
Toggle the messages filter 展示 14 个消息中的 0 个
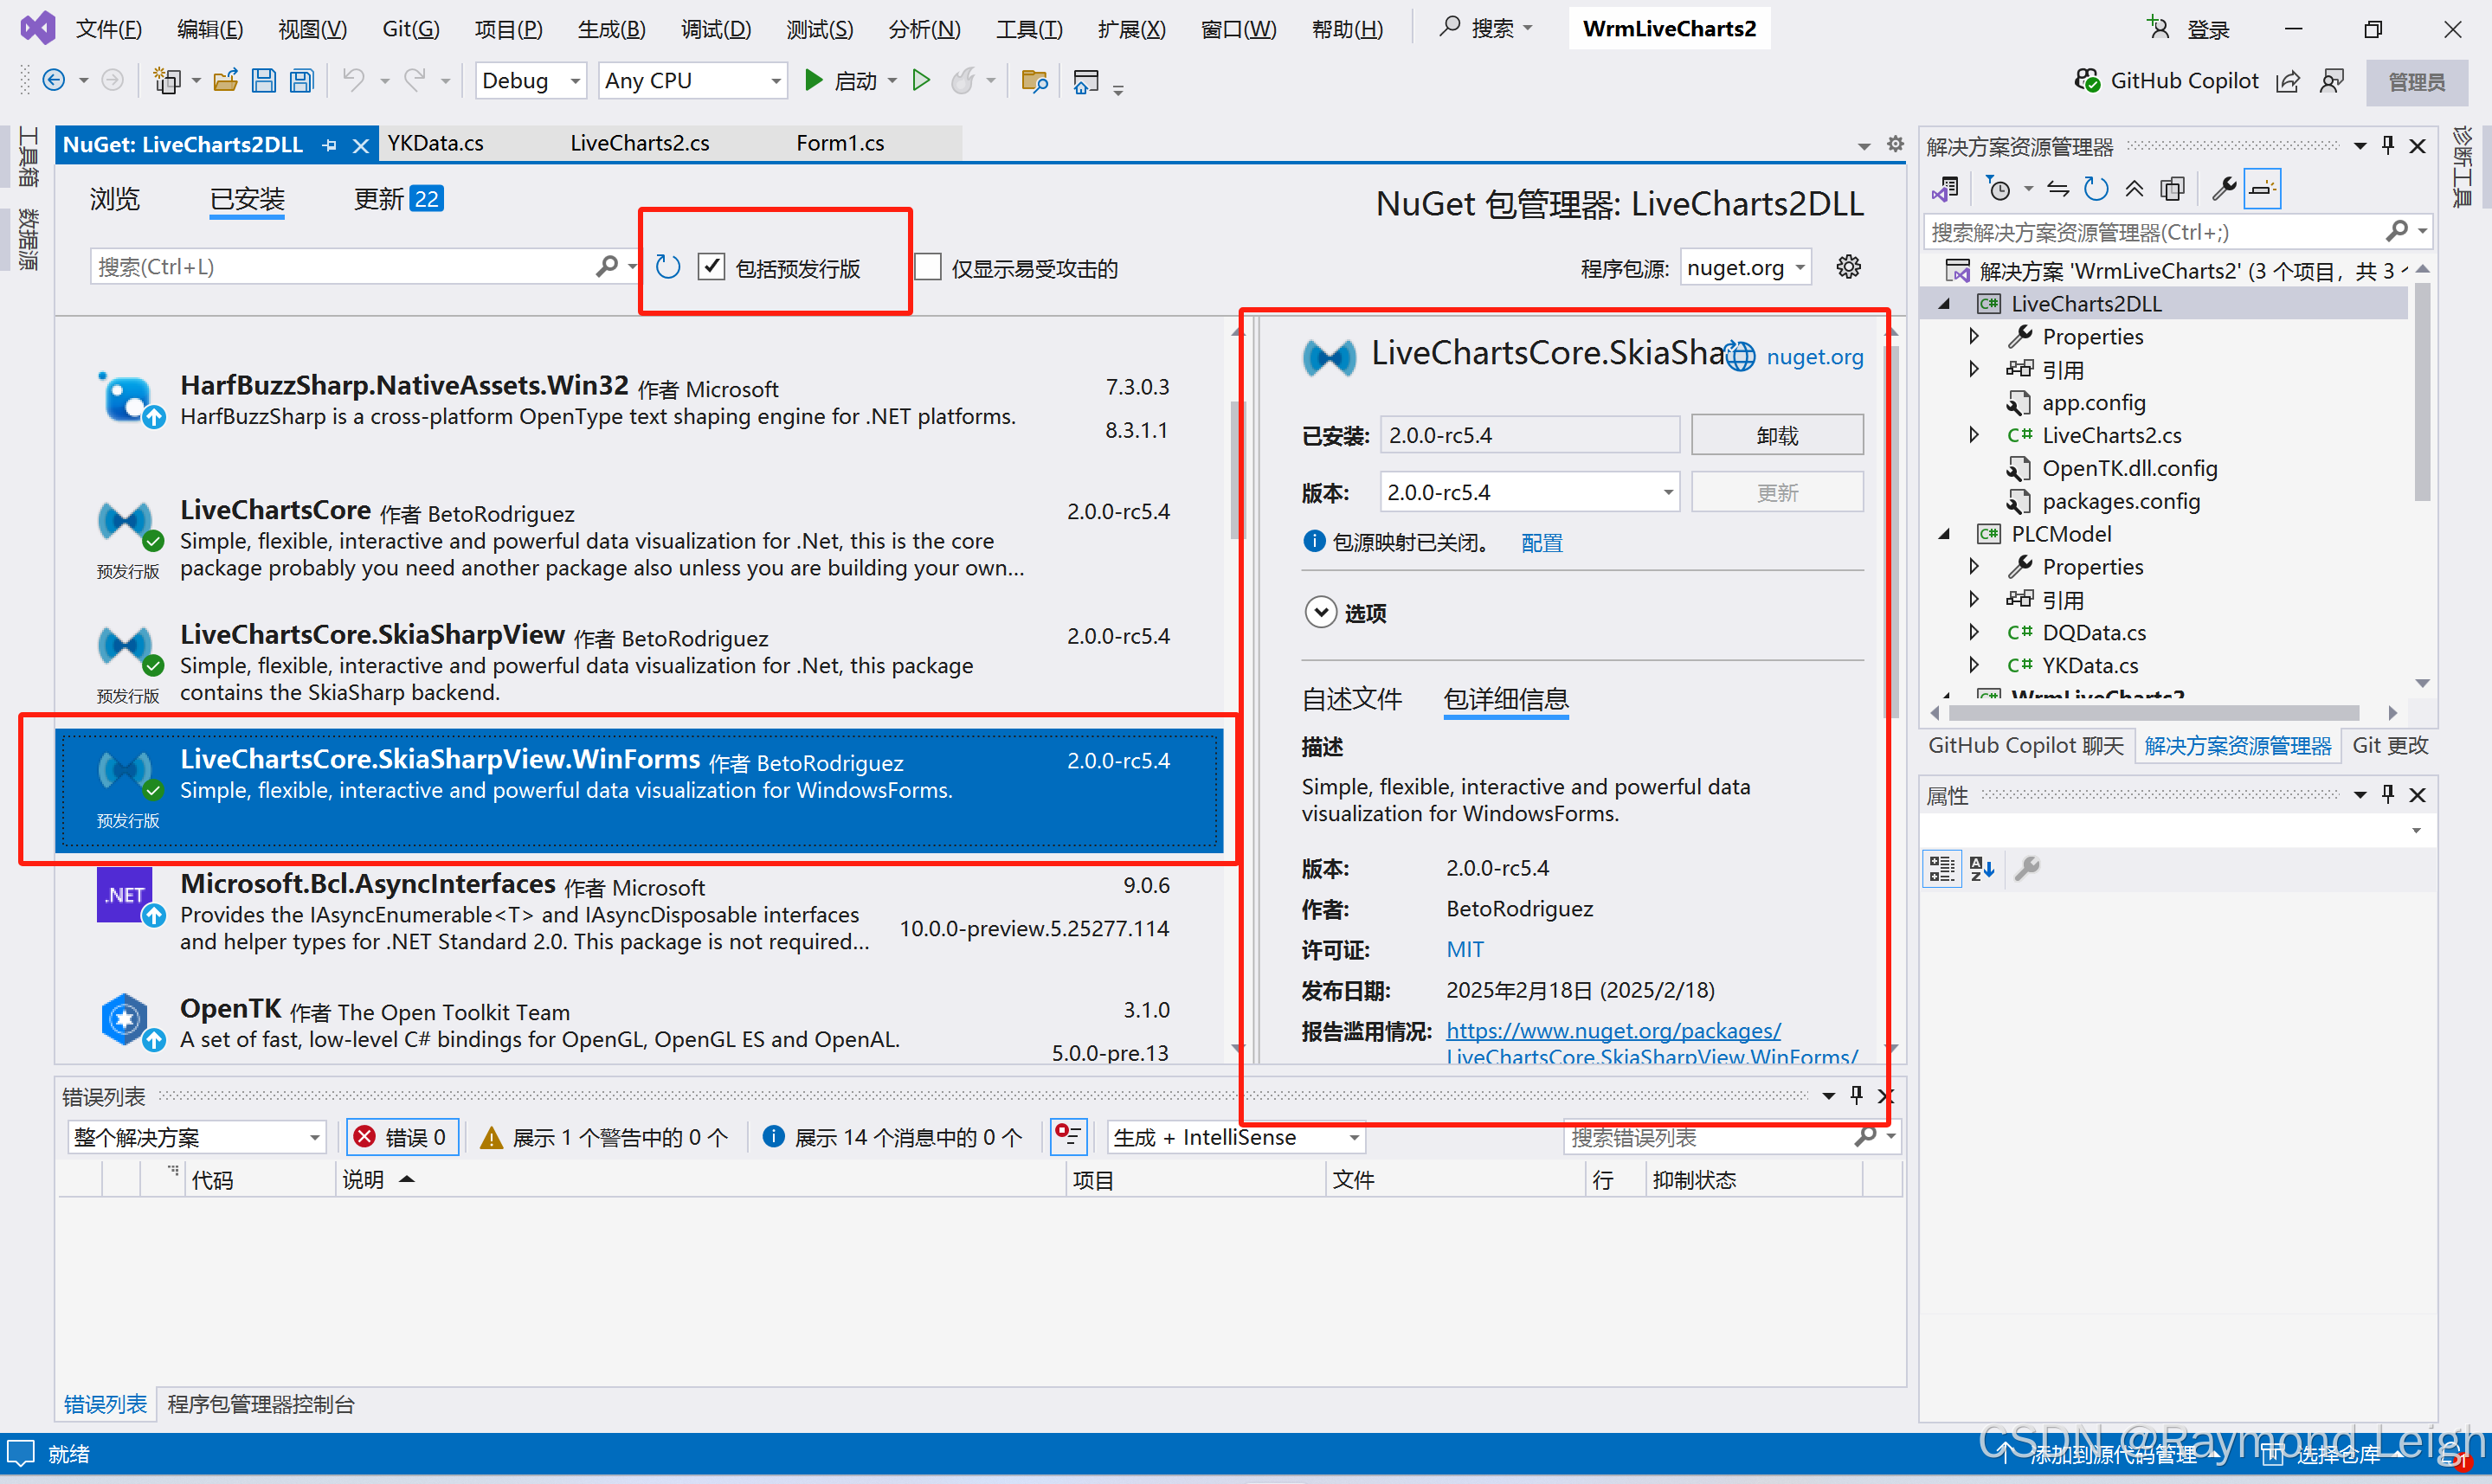pos(892,1137)
